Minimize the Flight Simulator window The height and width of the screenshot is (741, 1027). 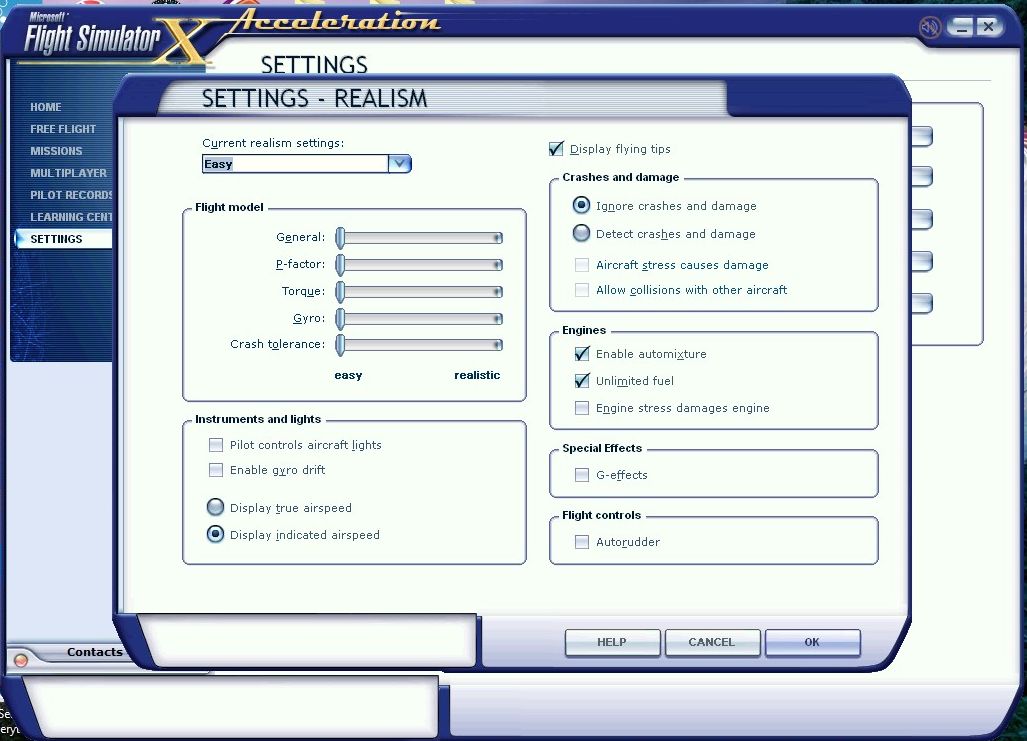pyautogui.click(x=961, y=27)
